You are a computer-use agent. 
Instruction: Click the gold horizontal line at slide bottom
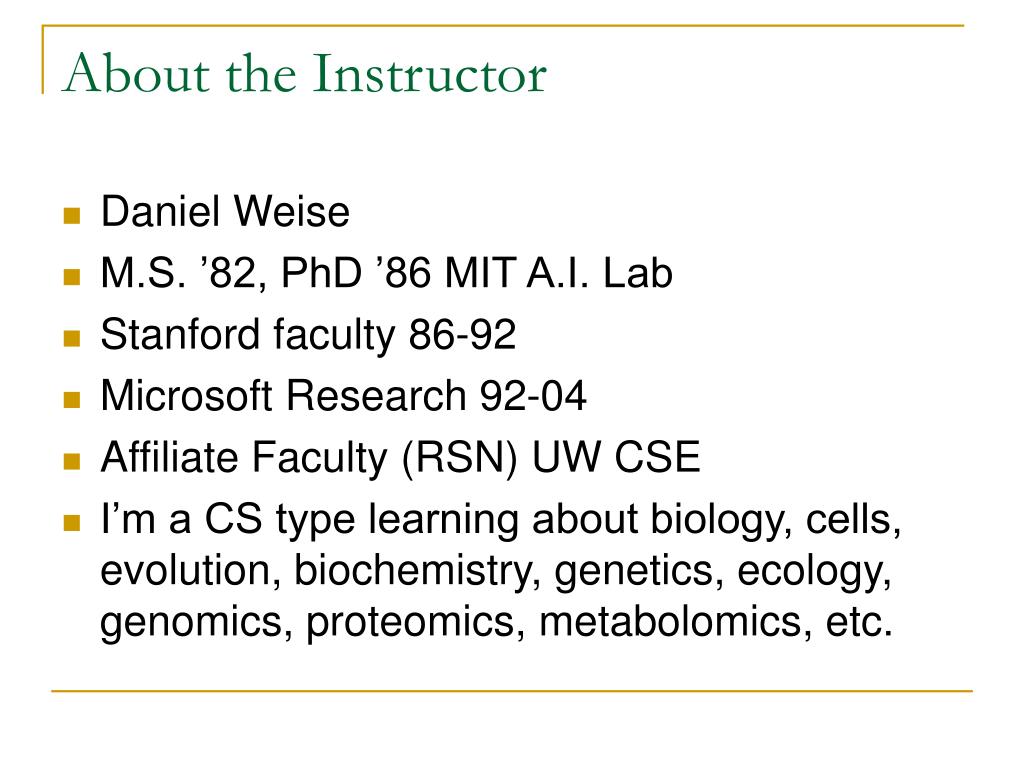[512, 690]
